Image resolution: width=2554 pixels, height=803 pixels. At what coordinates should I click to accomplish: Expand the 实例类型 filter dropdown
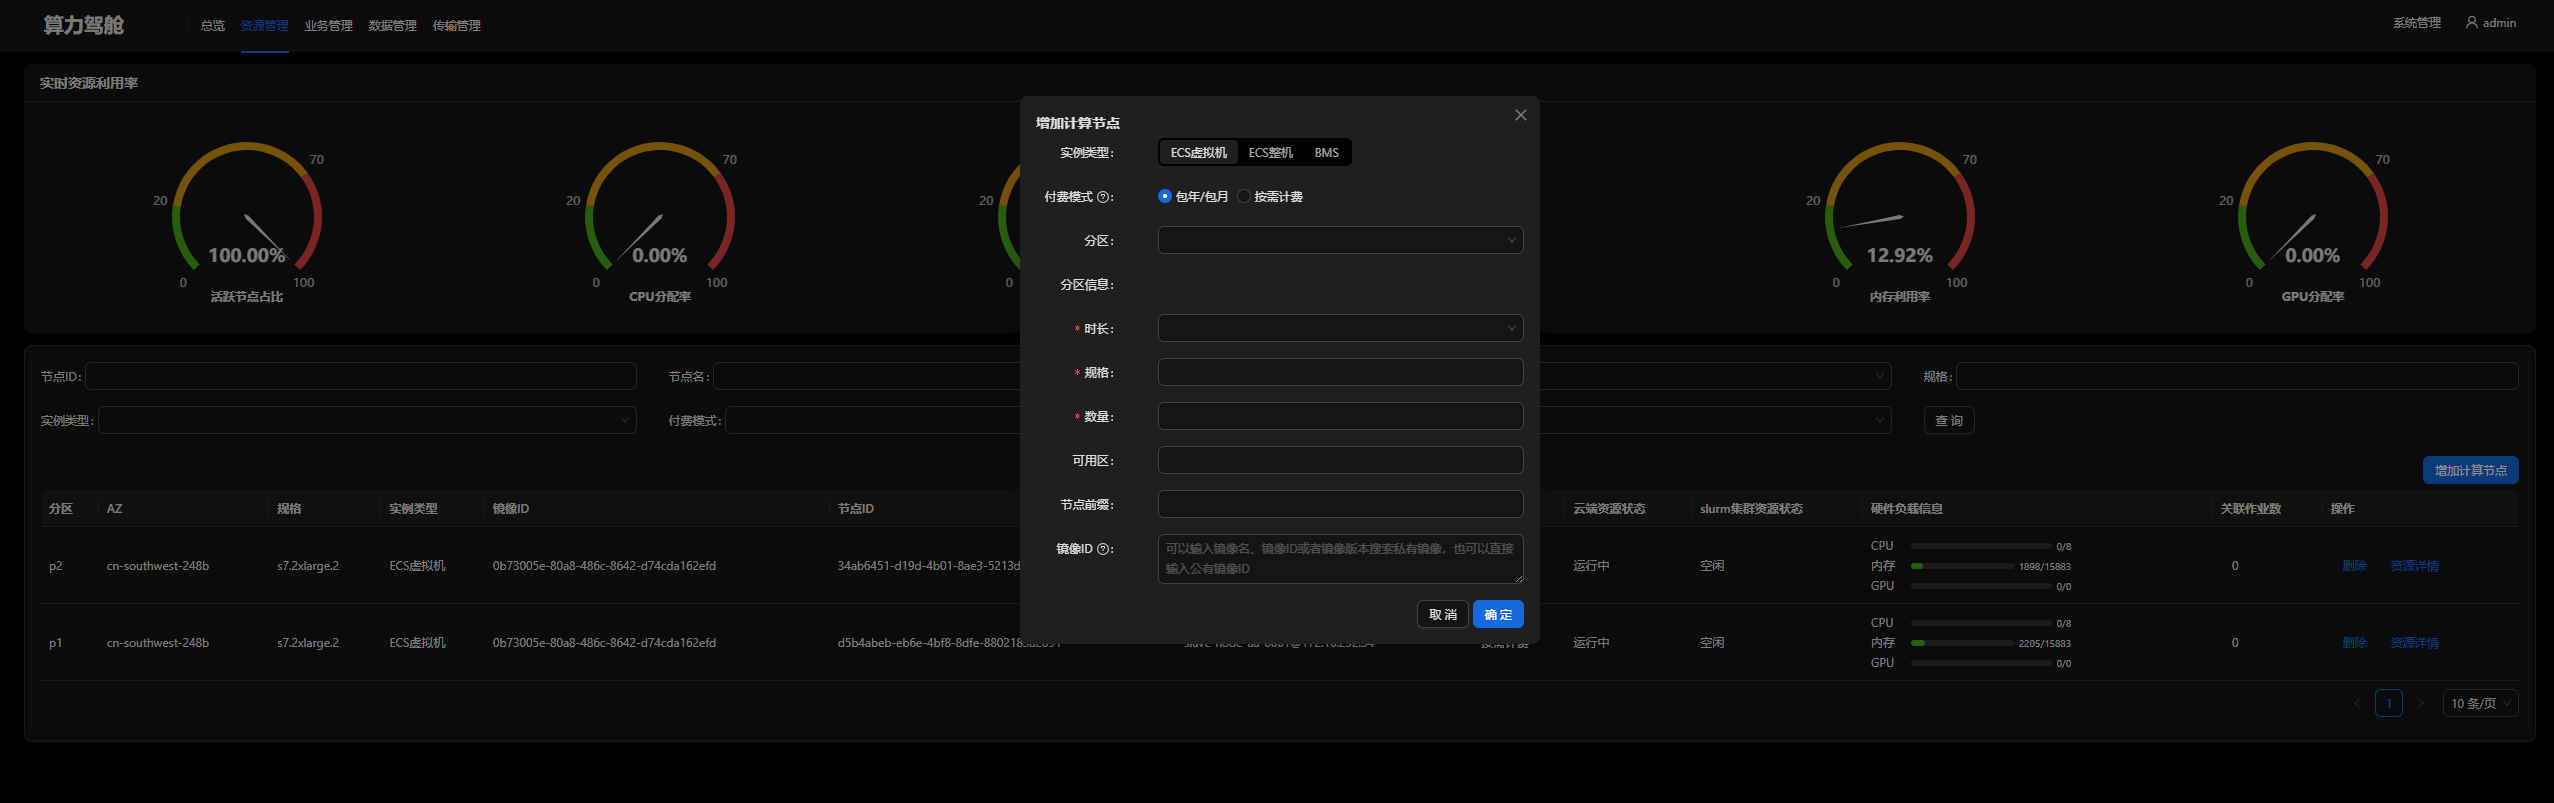point(367,420)
